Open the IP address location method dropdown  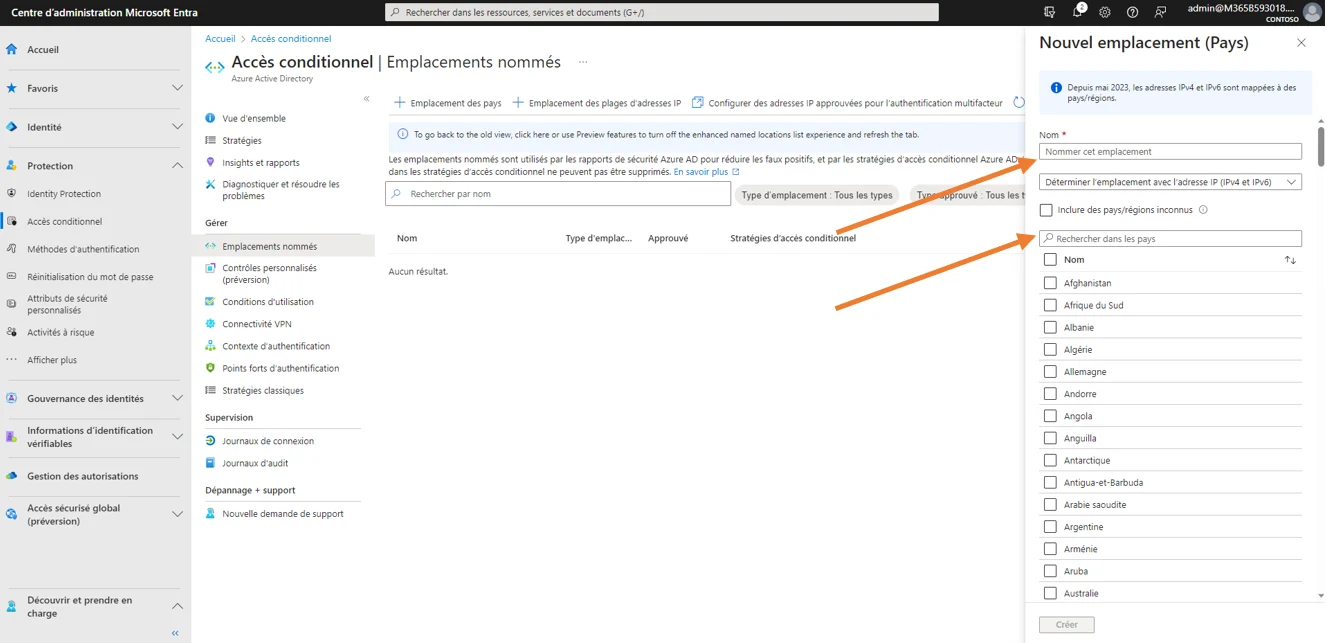coord(1170,182)
